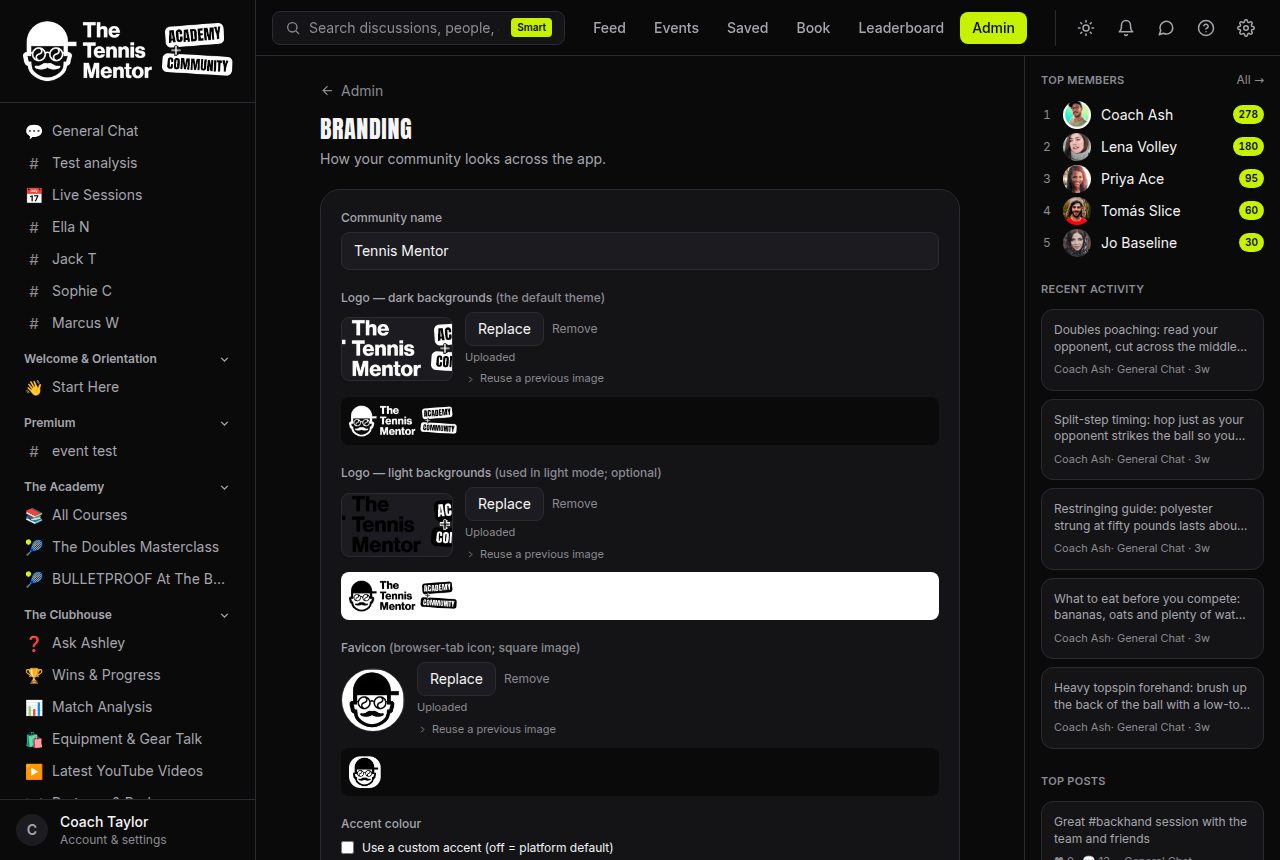Remove the dark background logo
Image resolution: width=1280 pixels, height=860 pixels.
click(575, 329)
